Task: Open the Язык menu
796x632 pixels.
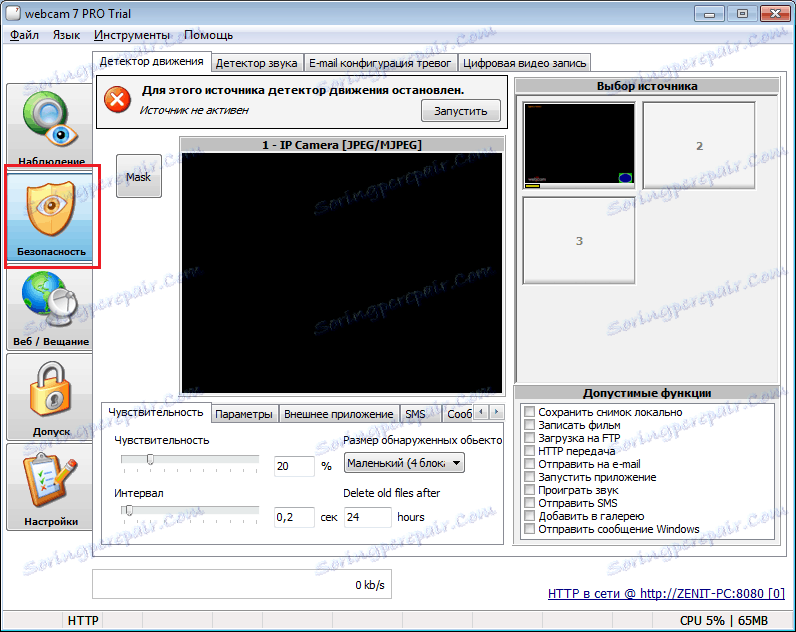Action: coord(66,35)
